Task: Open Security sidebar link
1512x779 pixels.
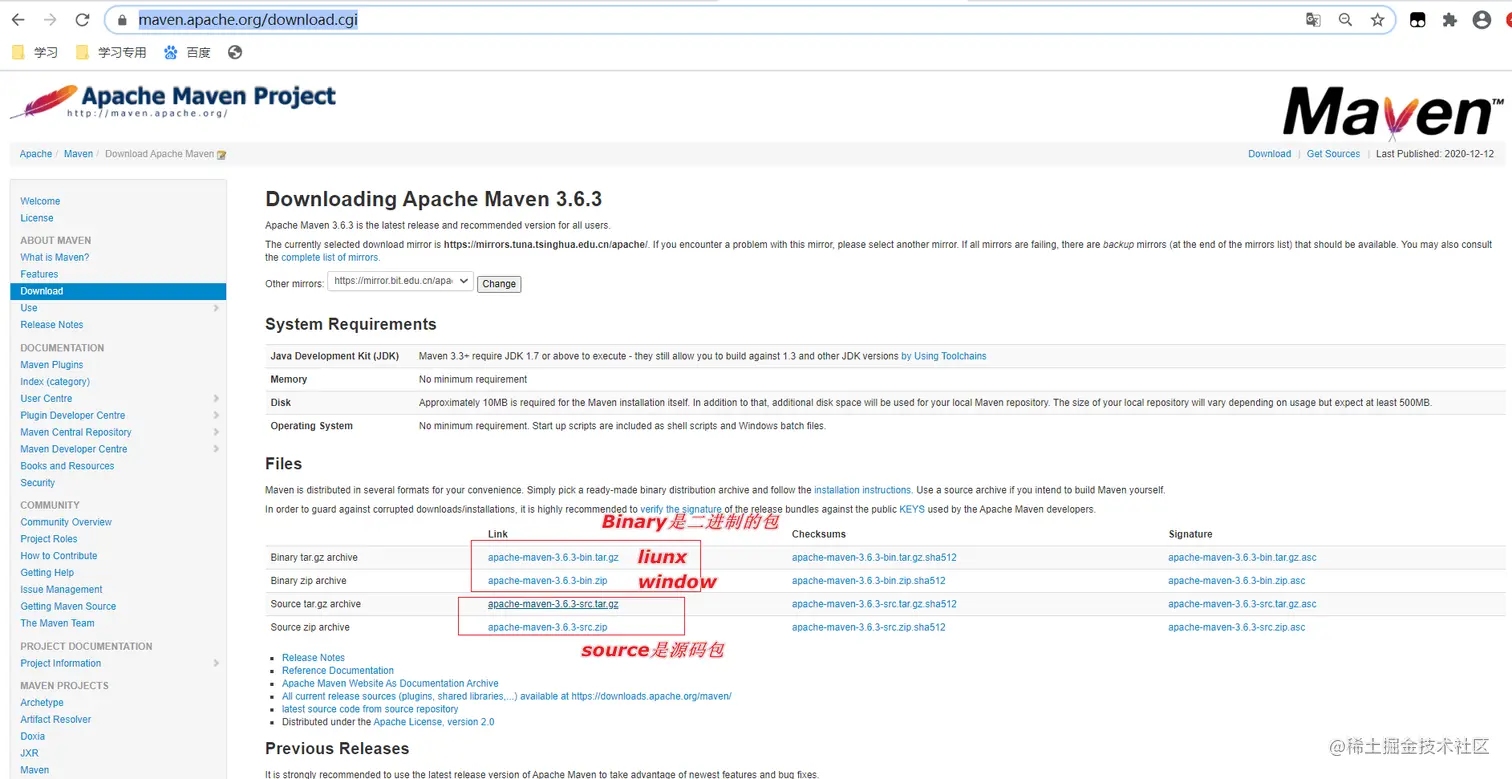Action: pos(38,483)
